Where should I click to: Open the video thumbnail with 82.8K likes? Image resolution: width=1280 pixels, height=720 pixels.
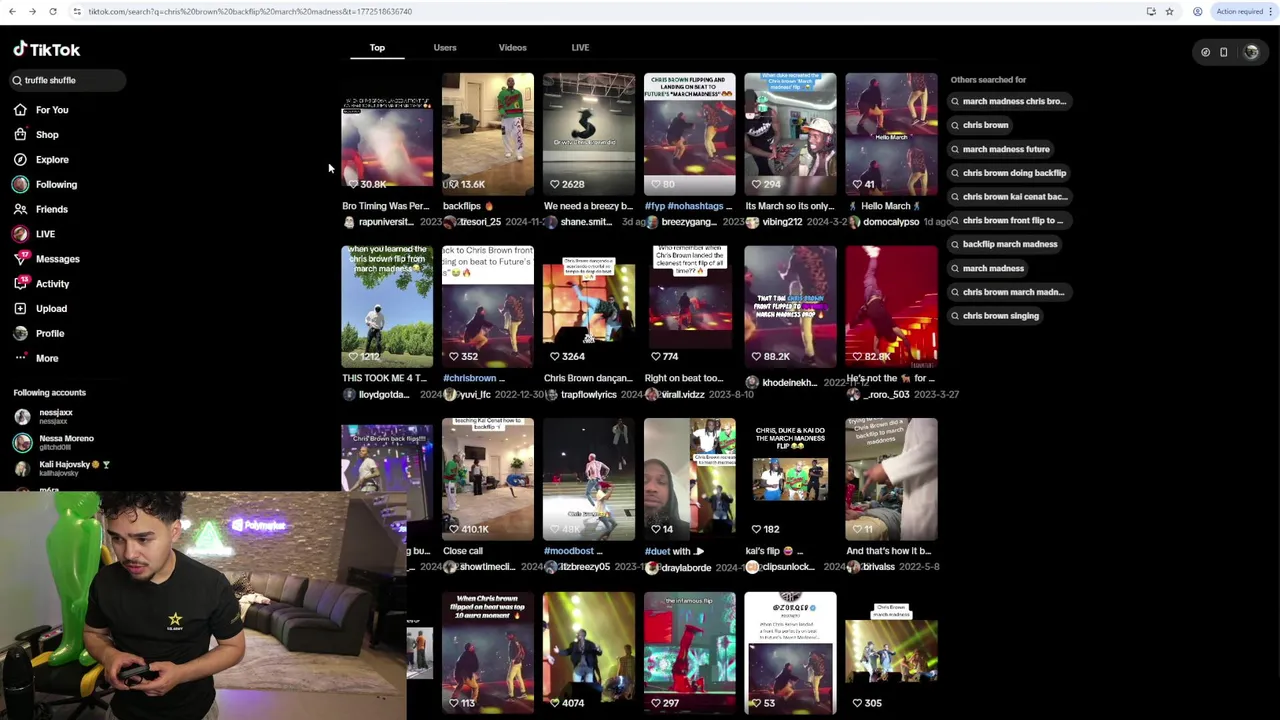(891, 307)
